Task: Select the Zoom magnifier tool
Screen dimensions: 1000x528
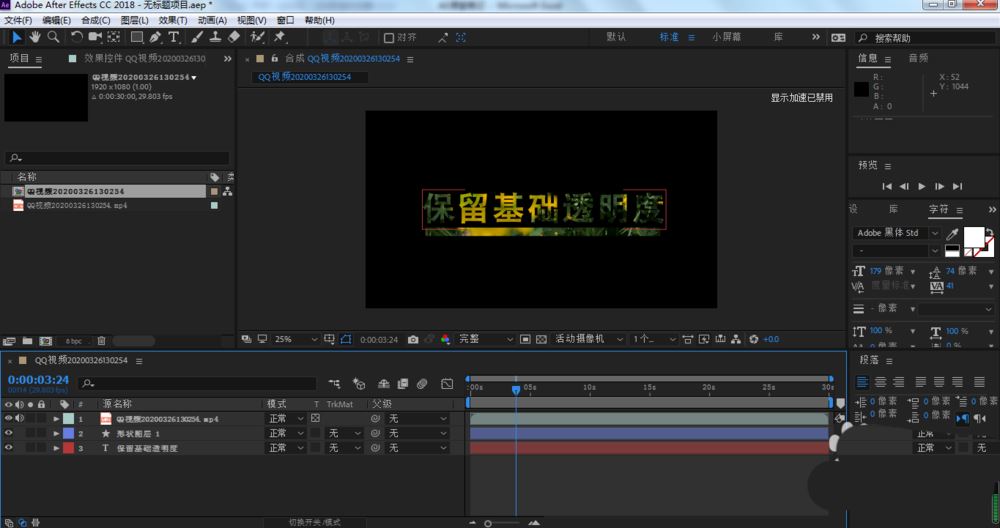Action: (53, 37)
